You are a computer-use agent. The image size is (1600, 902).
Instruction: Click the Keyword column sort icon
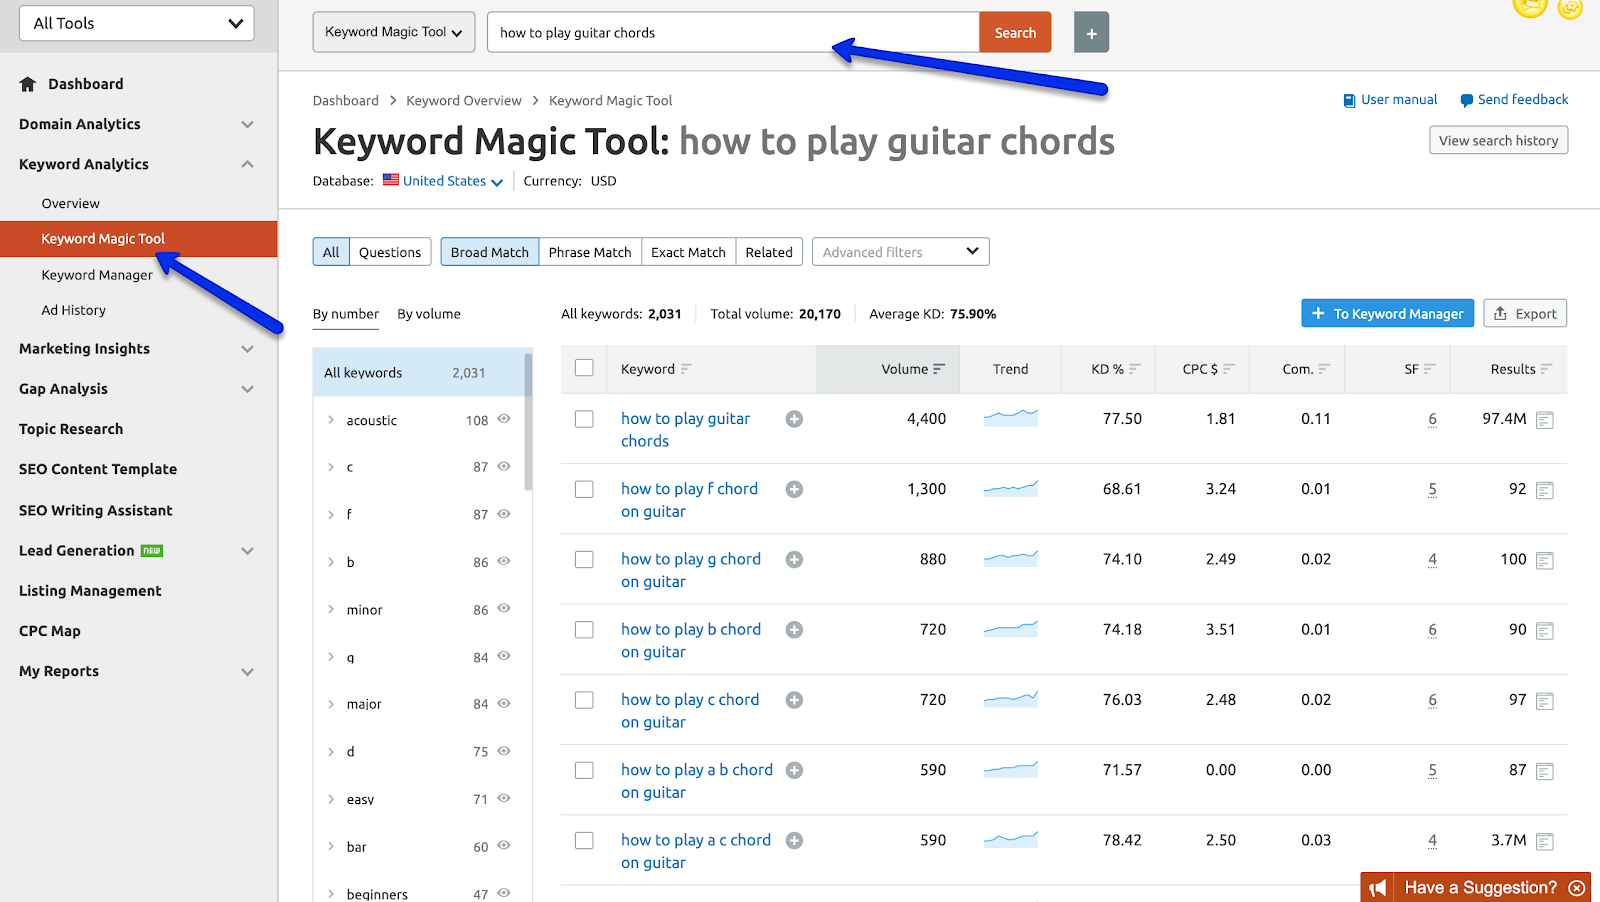click(x=686, y=369)
